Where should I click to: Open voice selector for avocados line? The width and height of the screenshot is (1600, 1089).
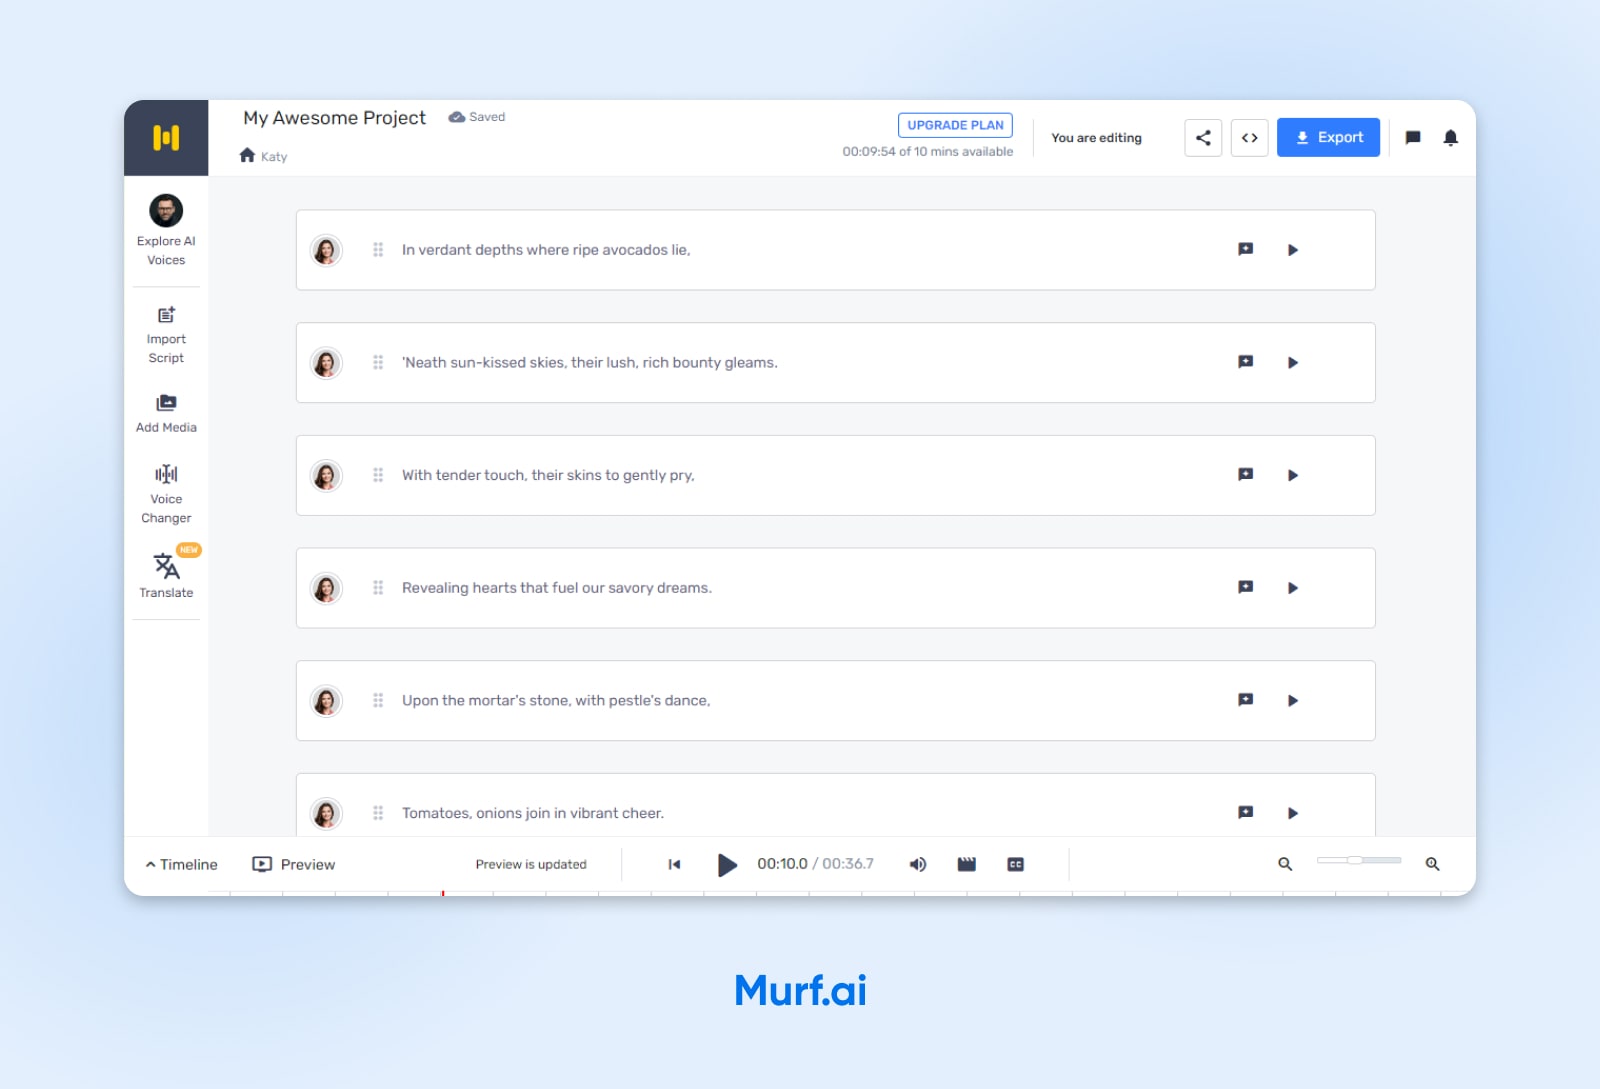(x=326, y=250)
